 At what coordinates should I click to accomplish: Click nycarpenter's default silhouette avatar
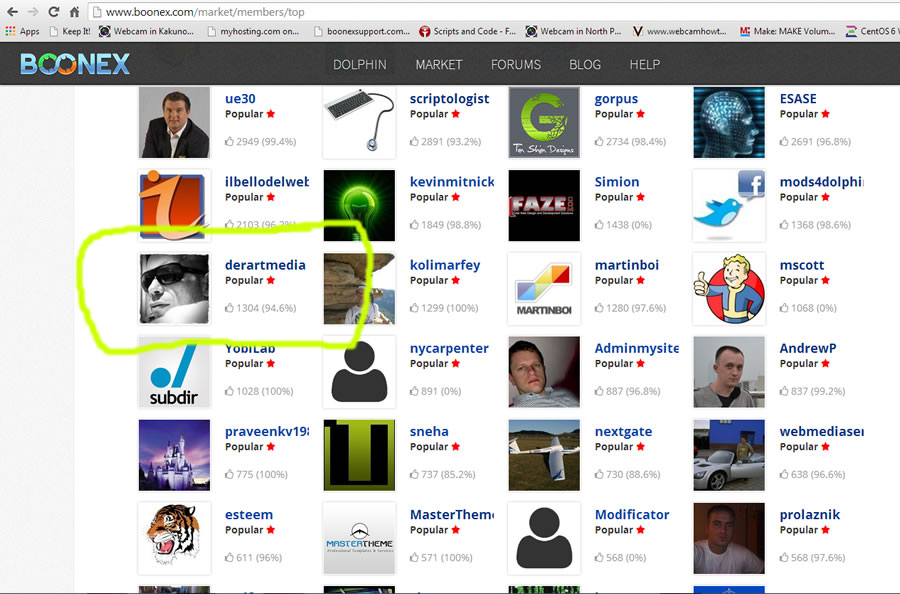(359, 372)
